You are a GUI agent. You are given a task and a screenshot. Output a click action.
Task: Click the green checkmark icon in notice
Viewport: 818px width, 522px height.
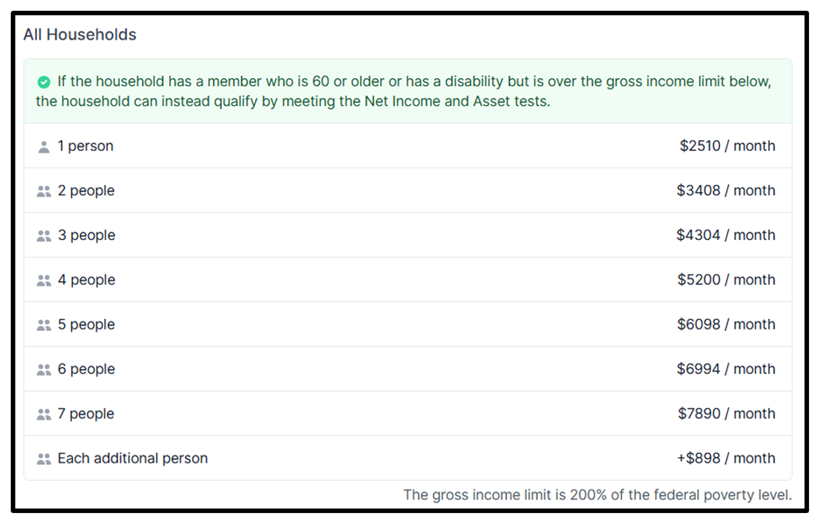pos(44,82)
